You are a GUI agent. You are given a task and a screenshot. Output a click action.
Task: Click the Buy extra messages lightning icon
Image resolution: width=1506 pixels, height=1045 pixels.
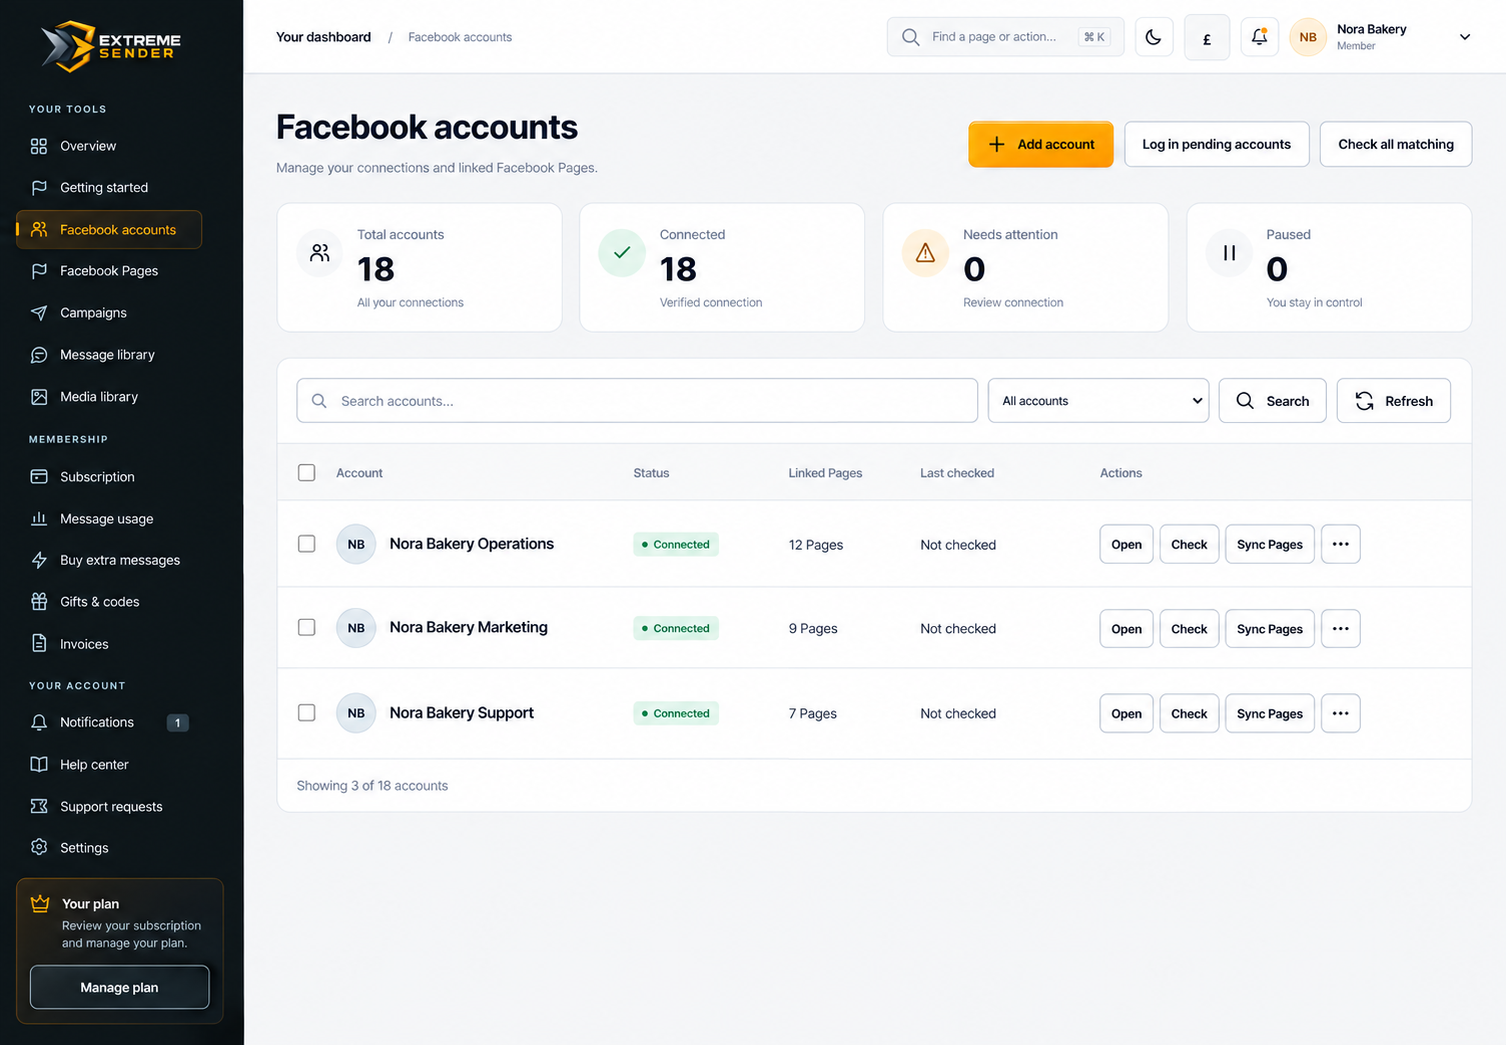click(x=39, y=560)
